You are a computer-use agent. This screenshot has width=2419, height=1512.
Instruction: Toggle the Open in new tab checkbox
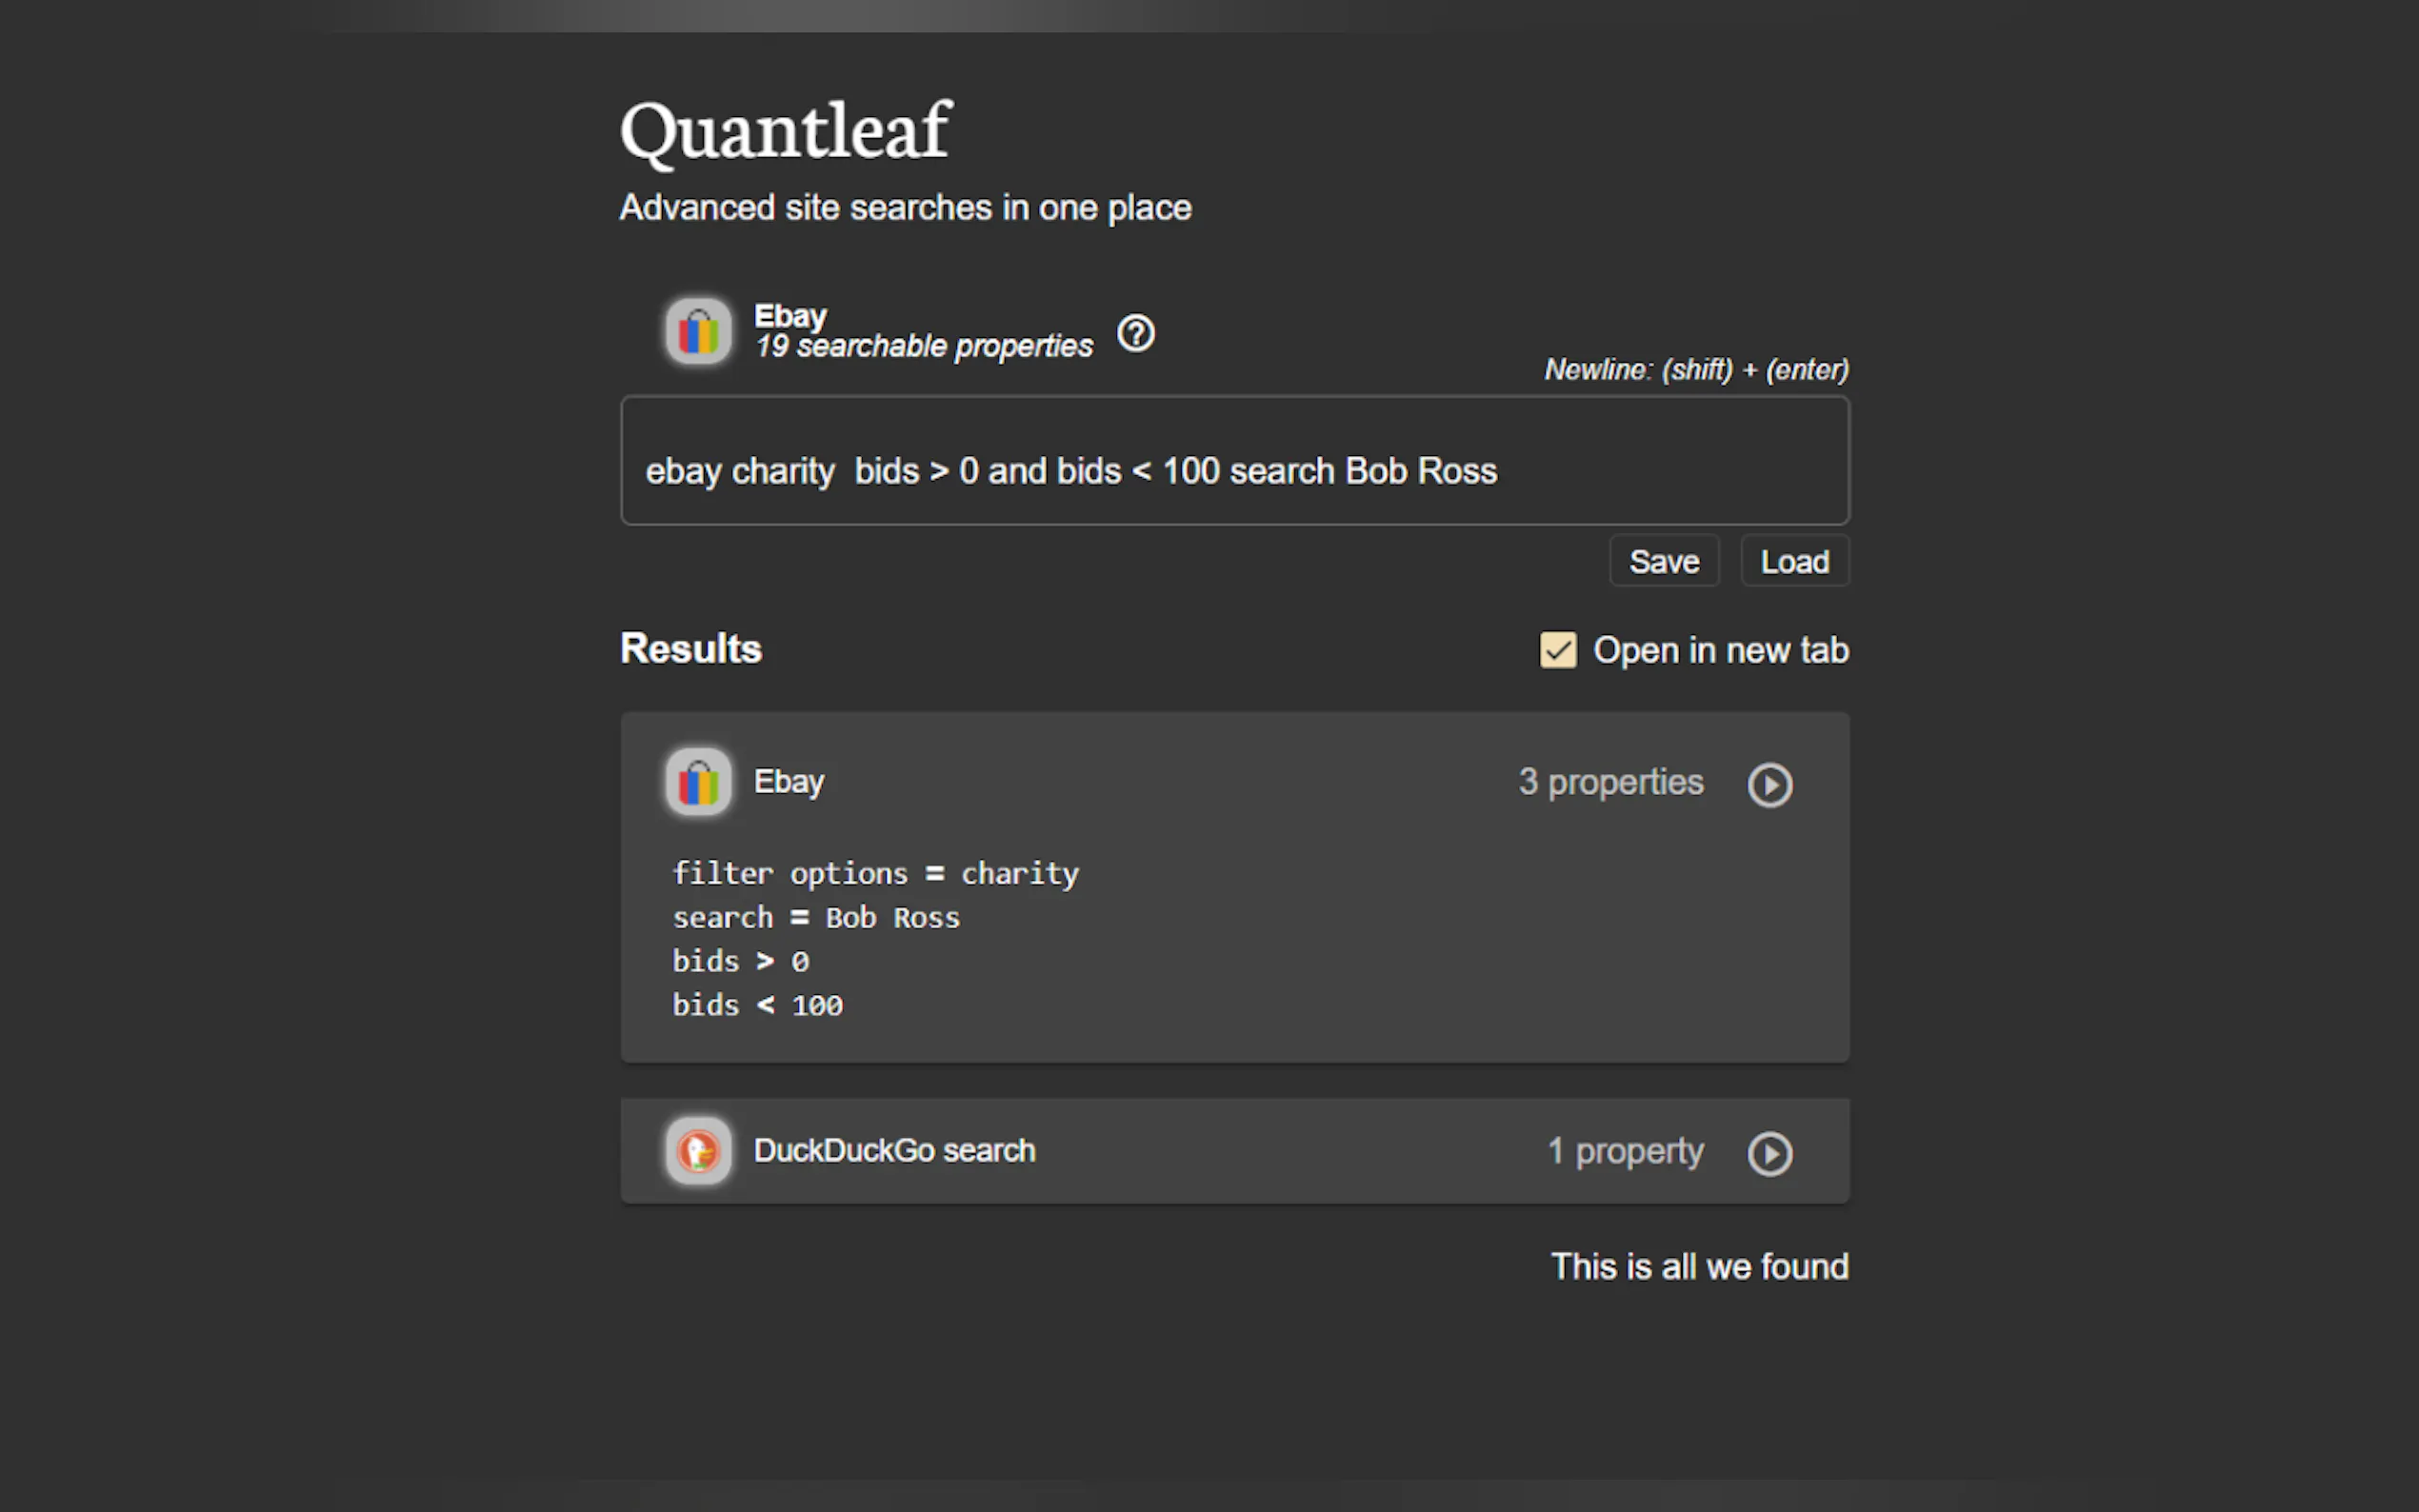1557,650
